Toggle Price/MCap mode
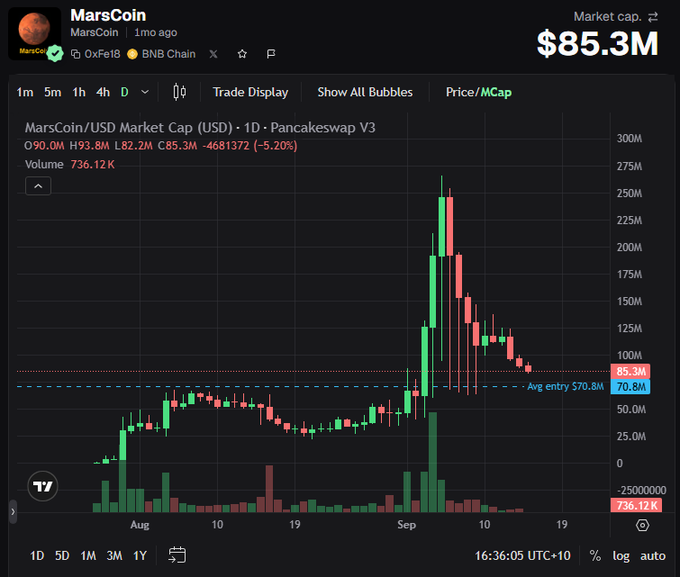Image resolution: width=680 pixels, height=577 pixels. [x=478, y=92]
